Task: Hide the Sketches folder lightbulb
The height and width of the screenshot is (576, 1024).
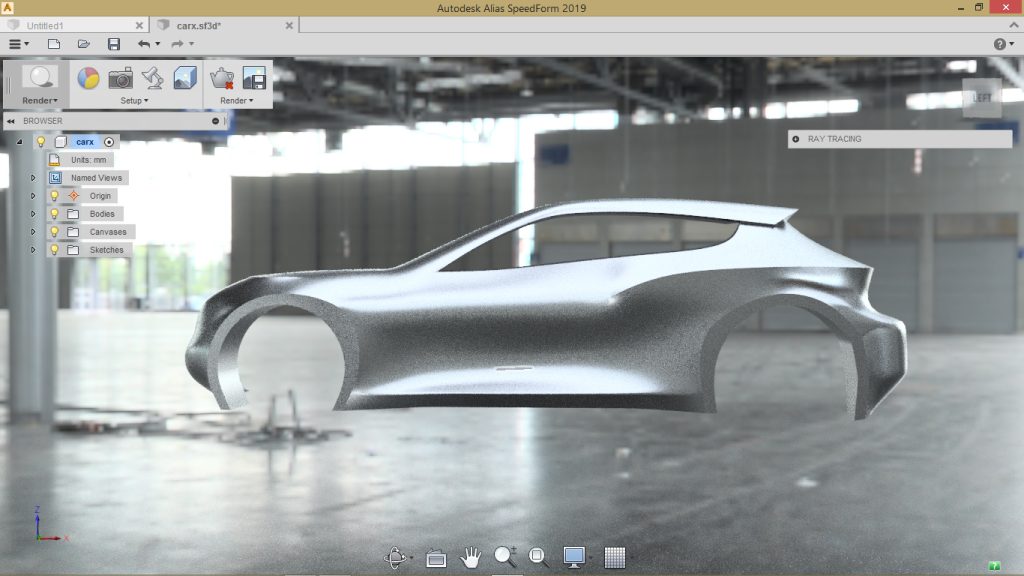Action: (x=54, y=250)
